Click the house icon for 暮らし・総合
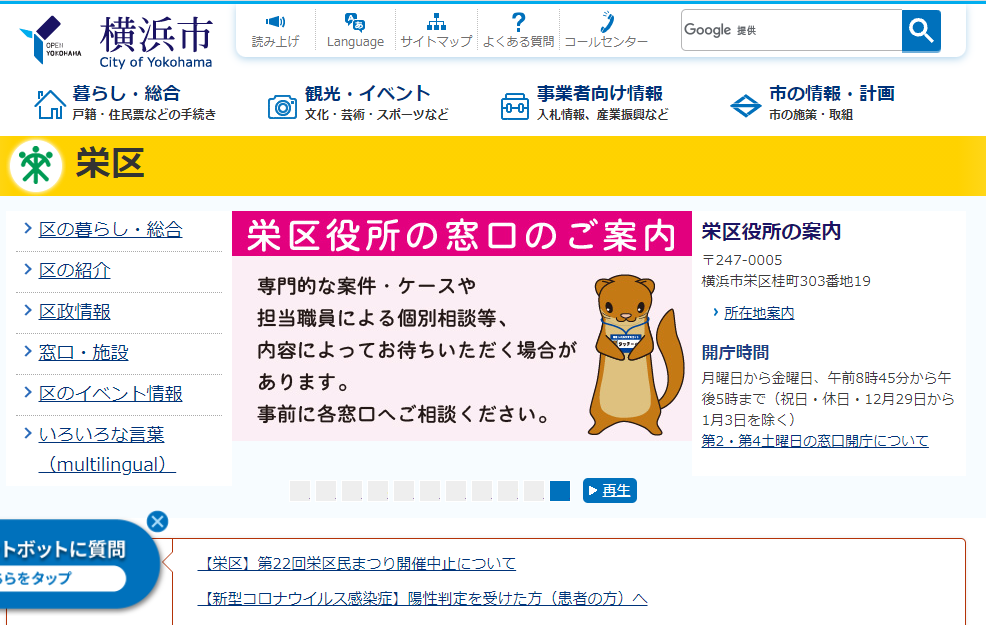Viewport: 986px width, 625px height. coord(50,104)
